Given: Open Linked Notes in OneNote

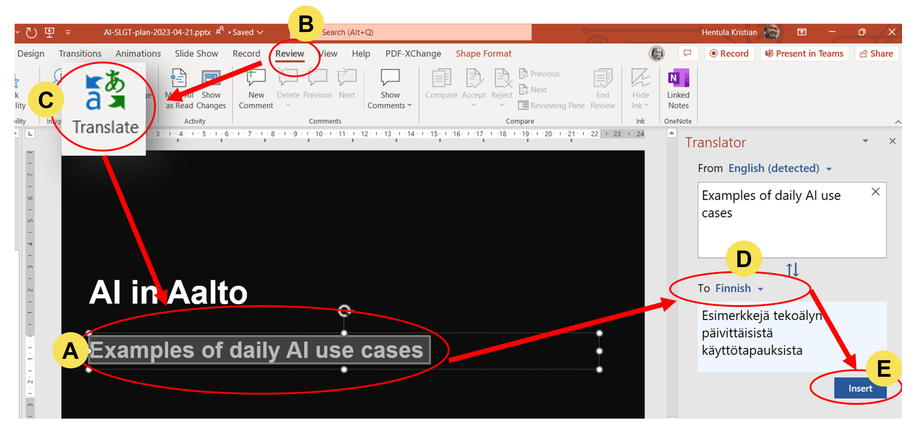Looking at the screenshot, I should (678, 87).
